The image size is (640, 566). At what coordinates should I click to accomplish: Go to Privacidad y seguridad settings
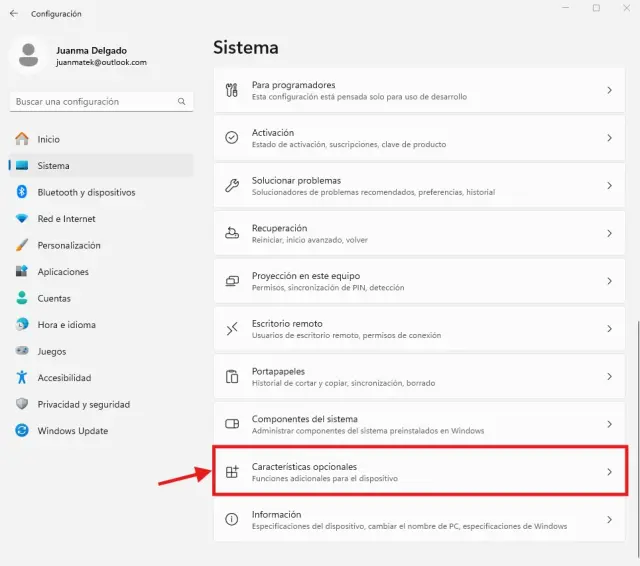83,404
